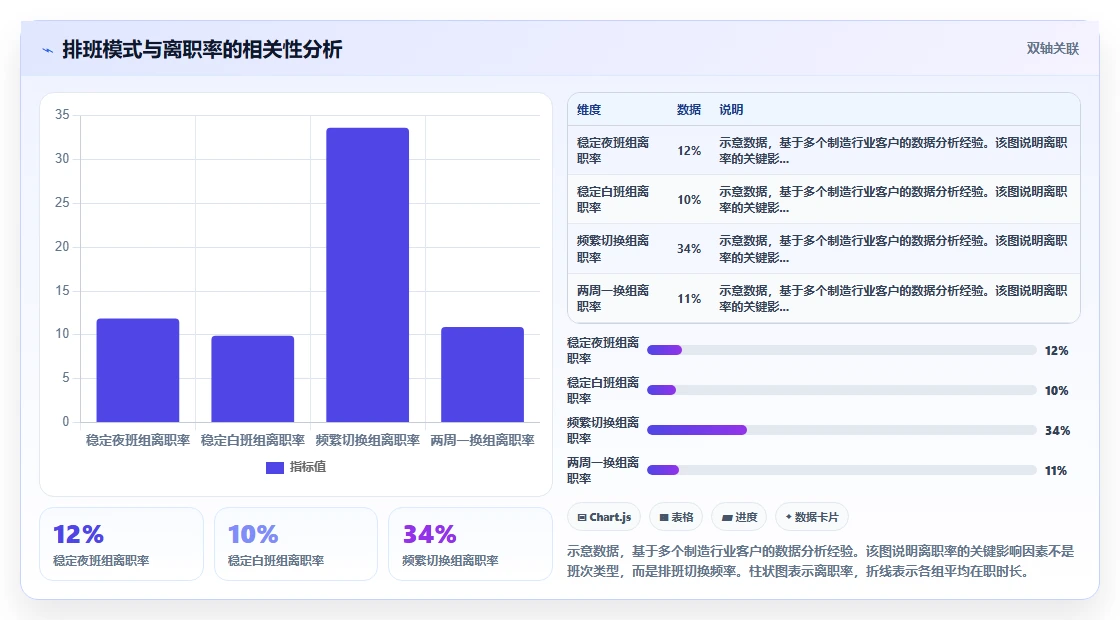Click the 34% cell in the table
Image resolution: width=1120 pixels, height=620 pixels.
pos(689,249)
